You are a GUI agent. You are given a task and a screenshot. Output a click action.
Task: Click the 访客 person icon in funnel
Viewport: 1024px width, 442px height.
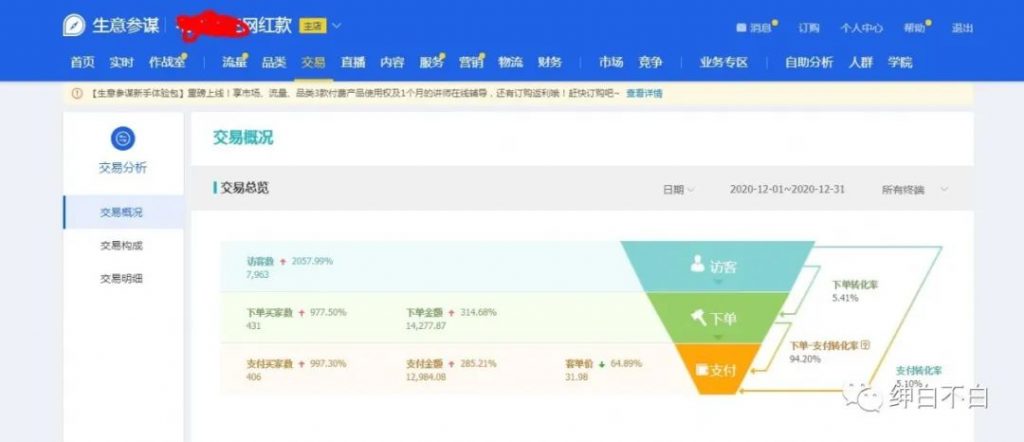698,264
